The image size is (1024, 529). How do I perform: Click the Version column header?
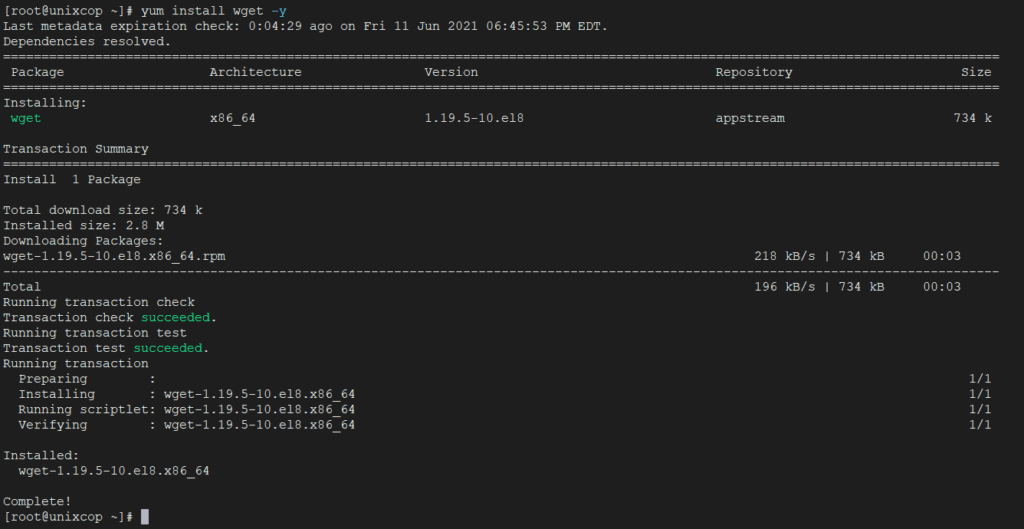pyautogui.click(x=451, y=72)
